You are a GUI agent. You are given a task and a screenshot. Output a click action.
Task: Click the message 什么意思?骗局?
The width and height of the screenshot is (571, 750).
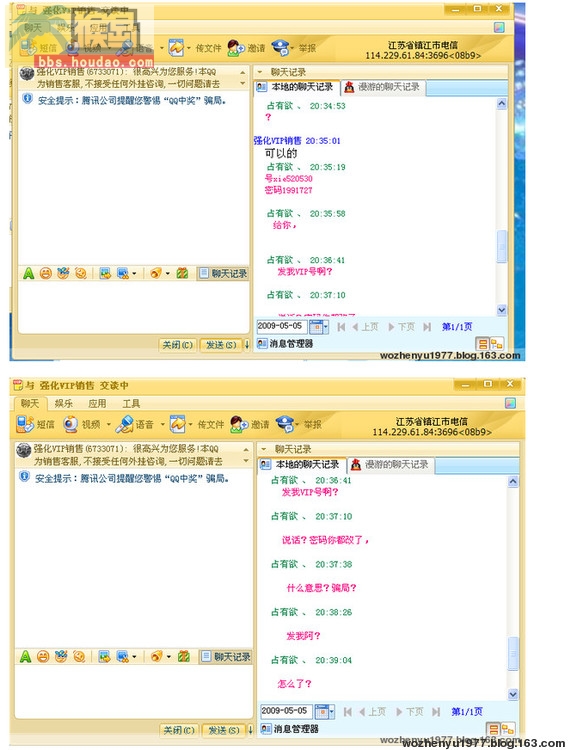pyautogui.click(x=321, y=588)
